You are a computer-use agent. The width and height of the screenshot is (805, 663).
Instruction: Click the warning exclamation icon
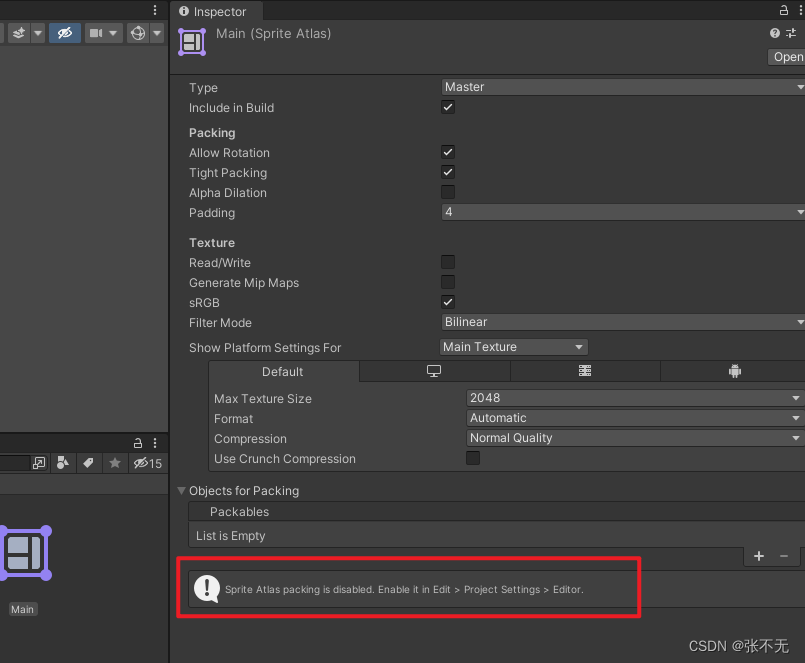(207, 589)
